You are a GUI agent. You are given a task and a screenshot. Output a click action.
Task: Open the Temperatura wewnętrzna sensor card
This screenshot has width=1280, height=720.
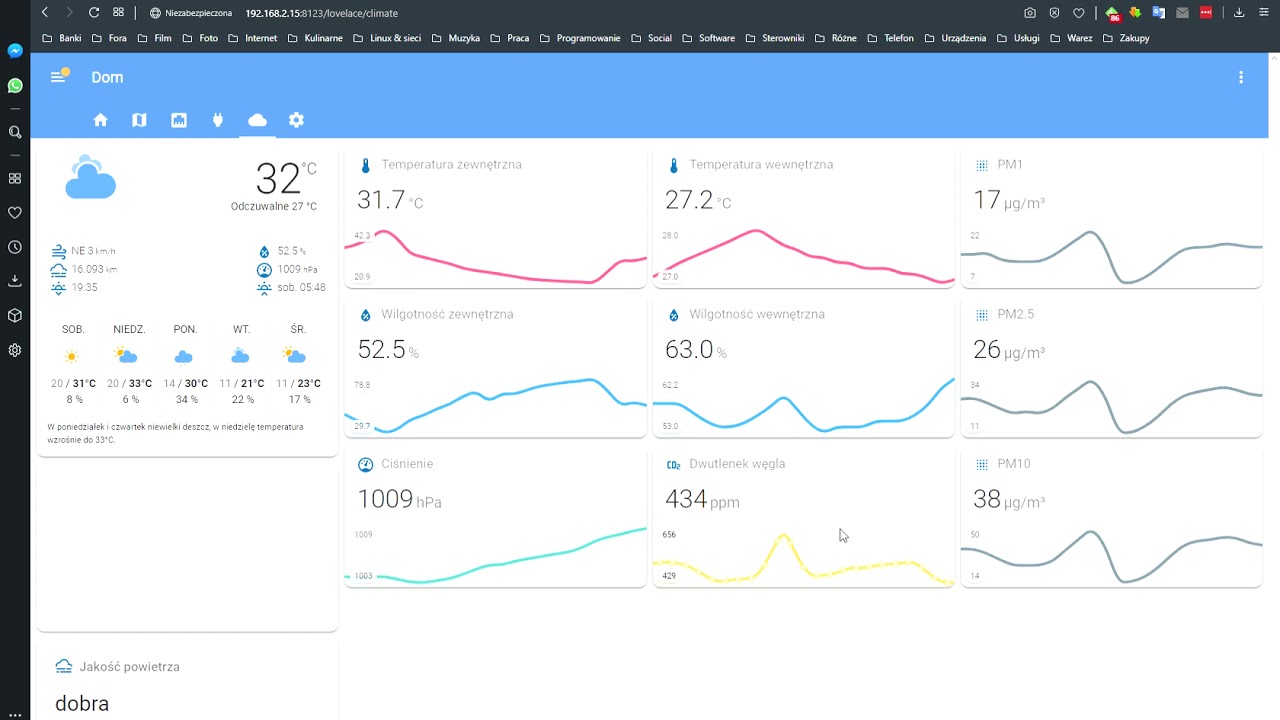coord(804,220)
